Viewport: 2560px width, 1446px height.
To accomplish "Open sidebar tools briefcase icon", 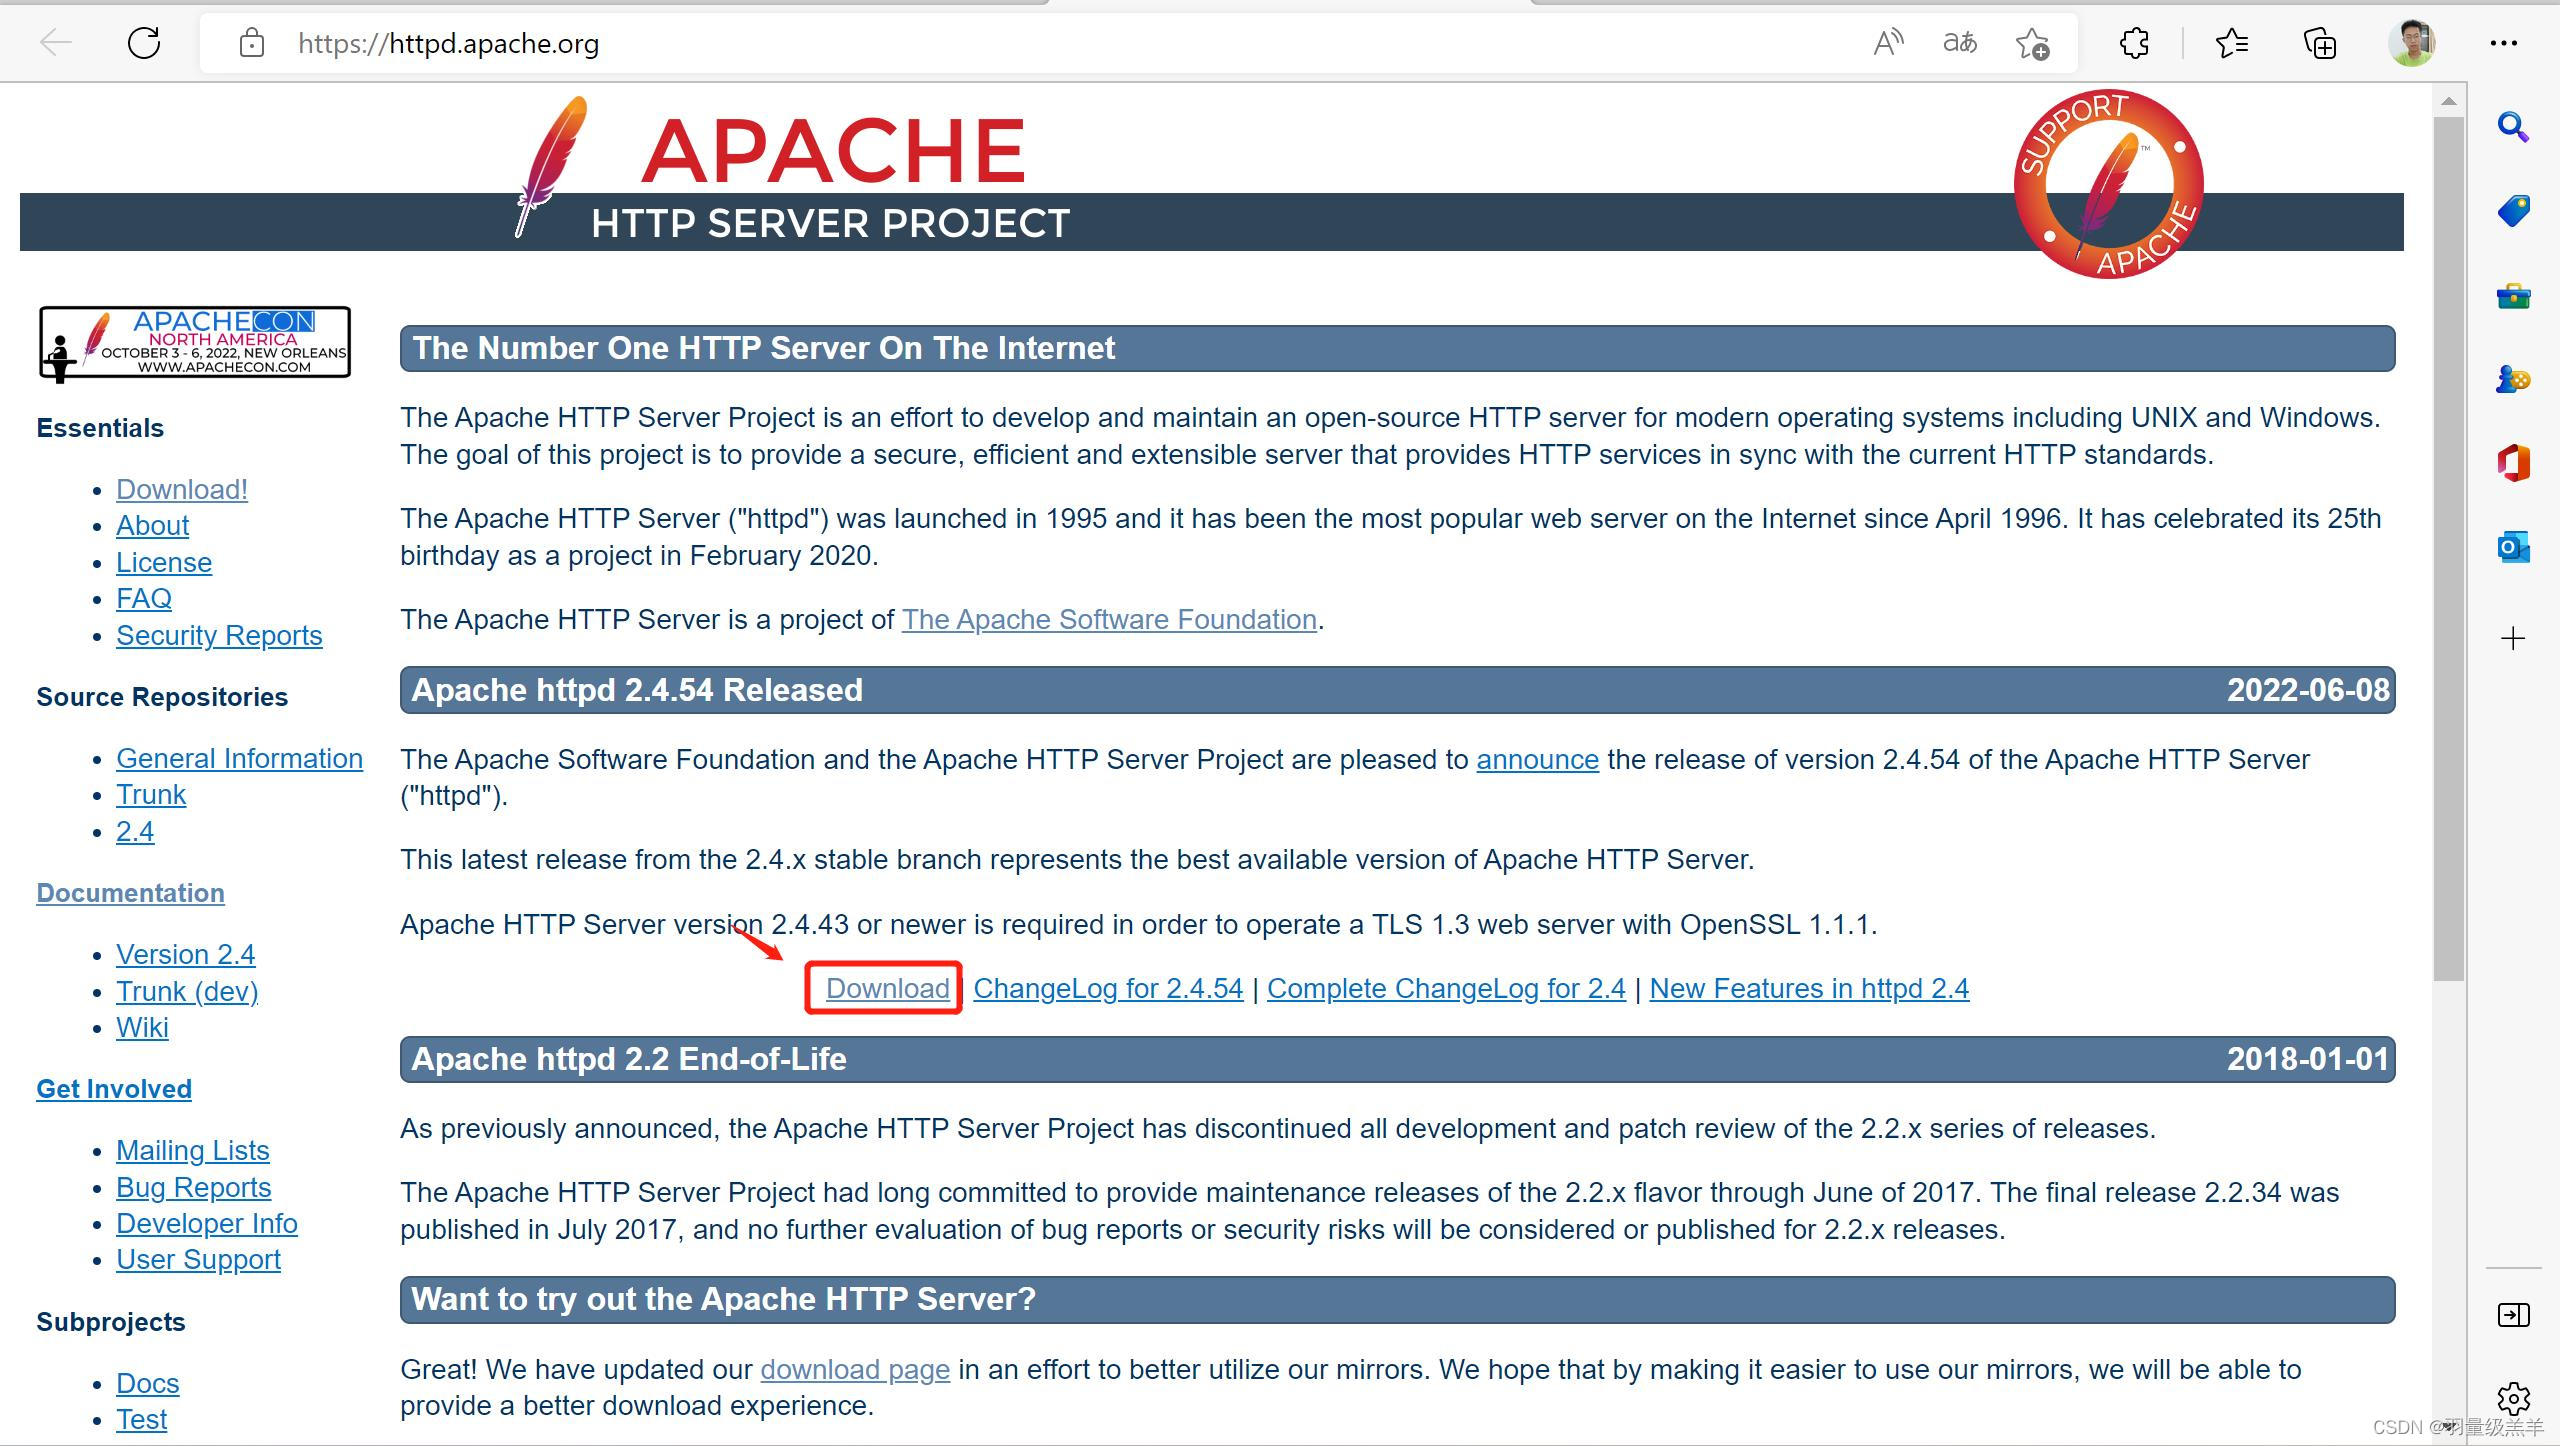I will tap(2513, 296).
